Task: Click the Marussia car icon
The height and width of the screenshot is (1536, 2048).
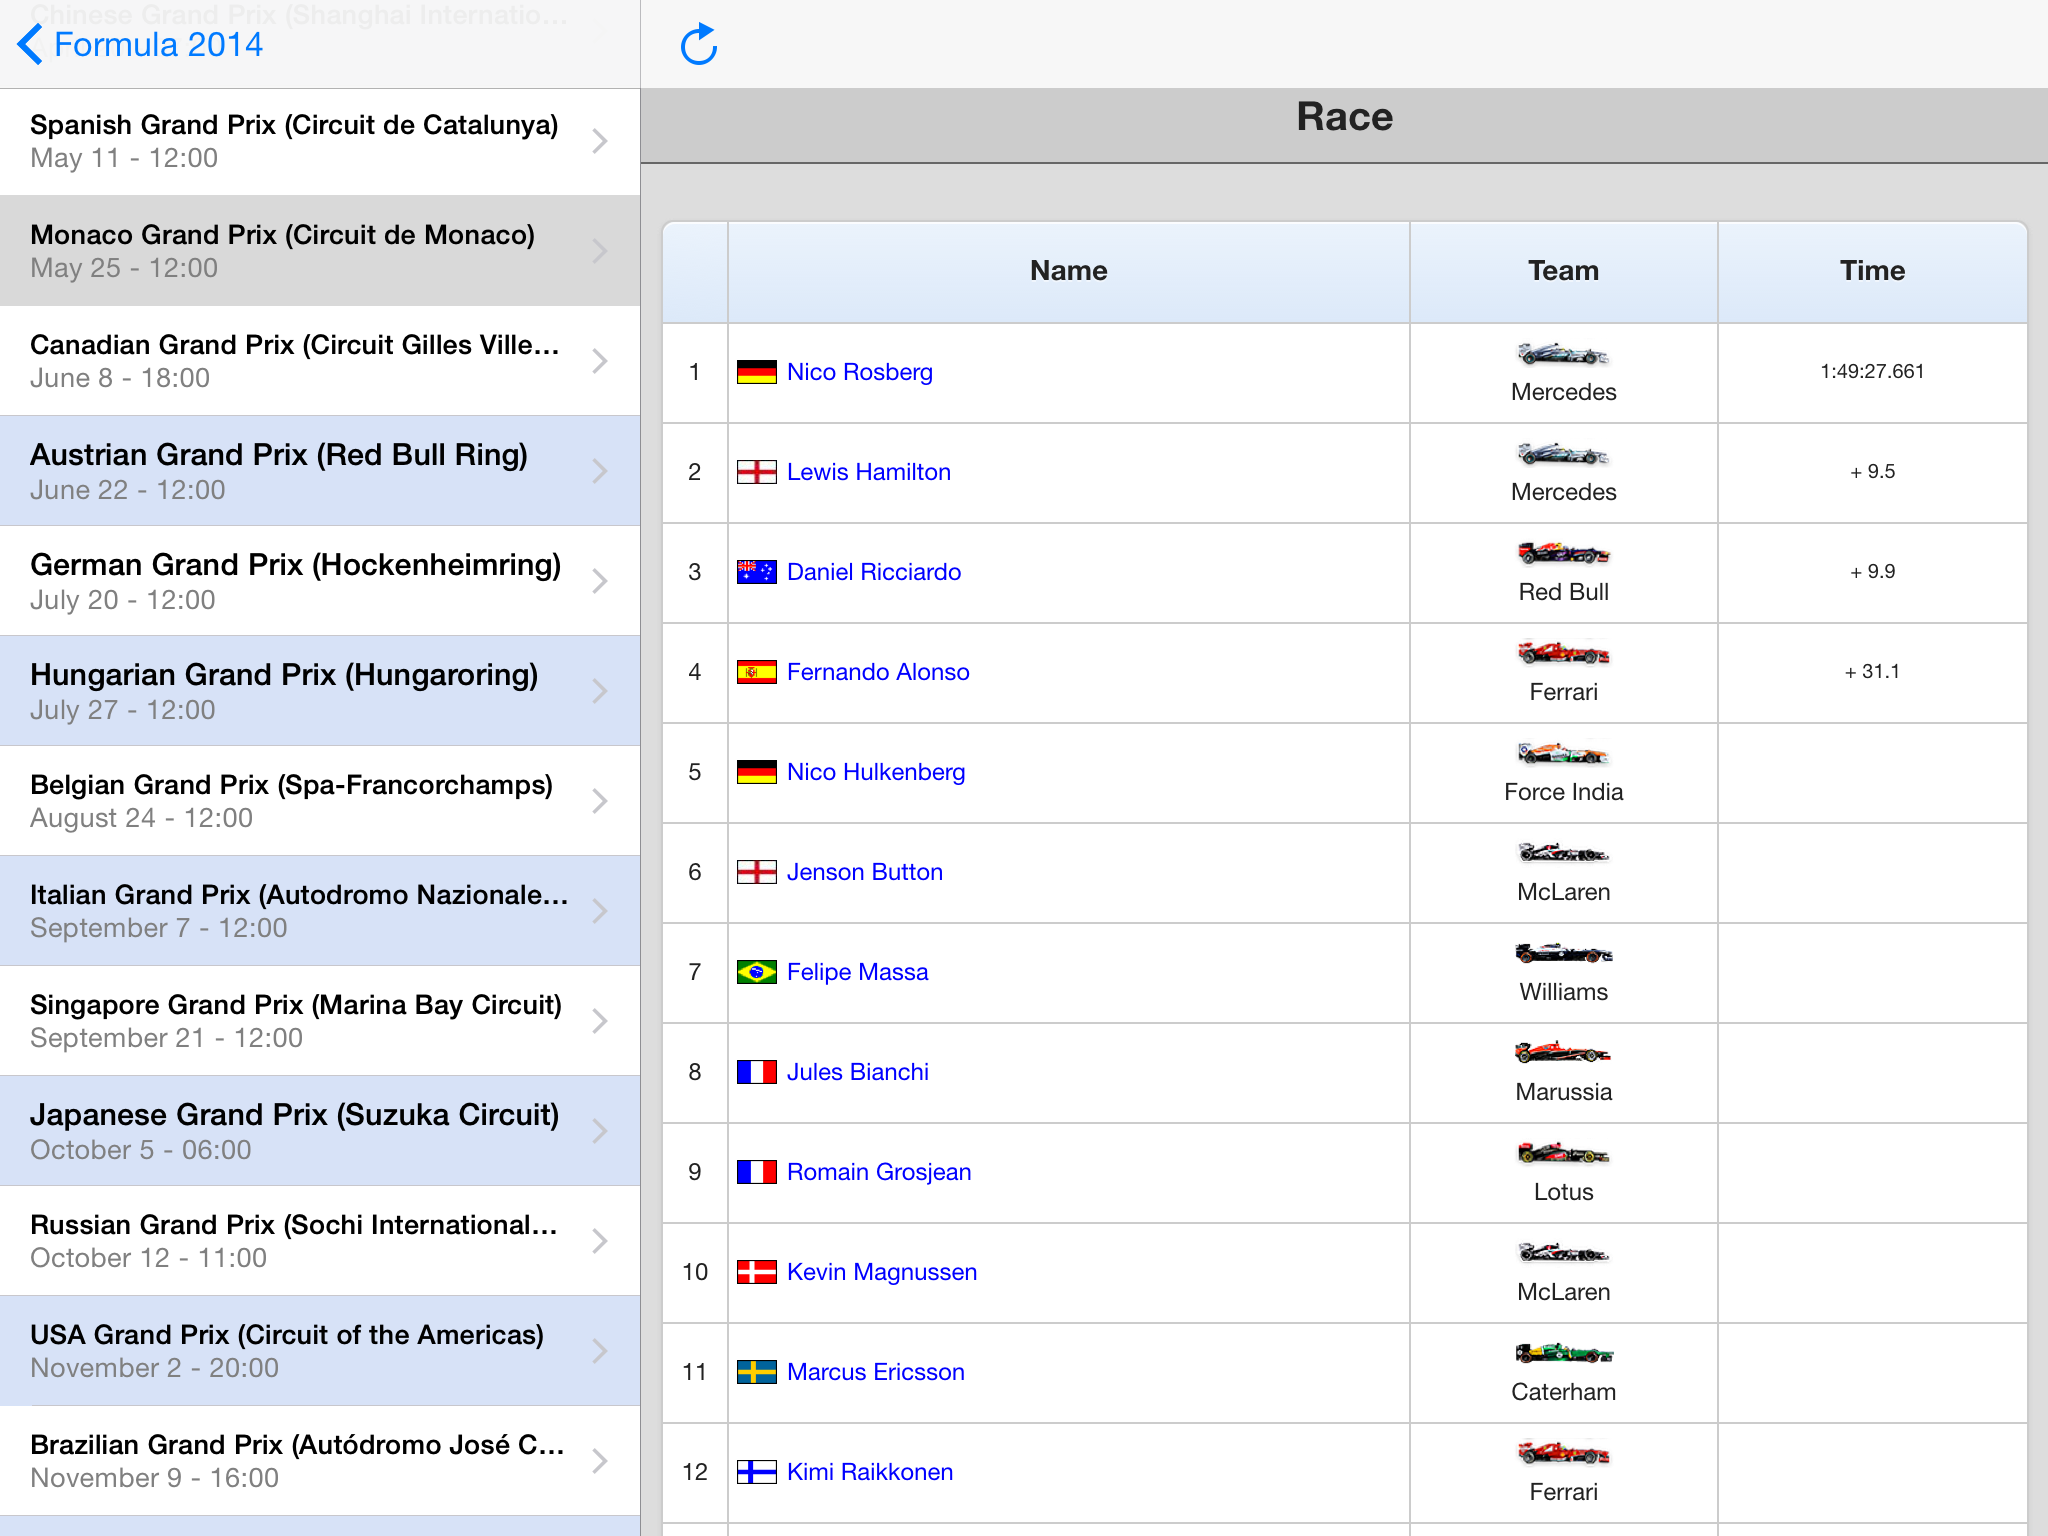Action: 1563,1053
